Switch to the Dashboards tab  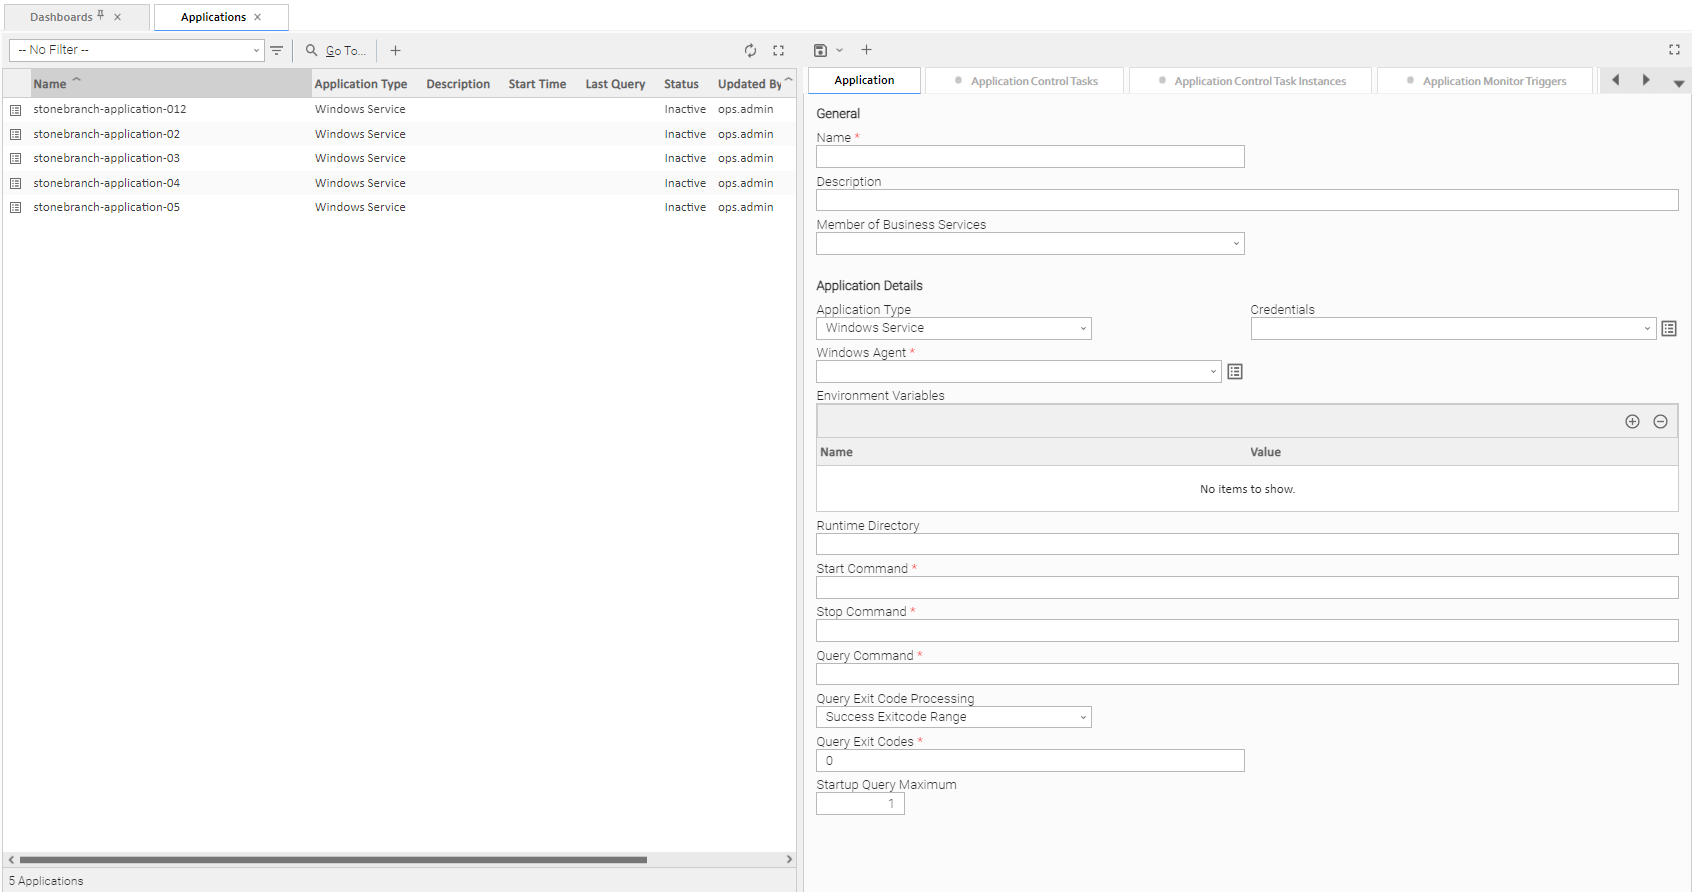click(61, 17)
